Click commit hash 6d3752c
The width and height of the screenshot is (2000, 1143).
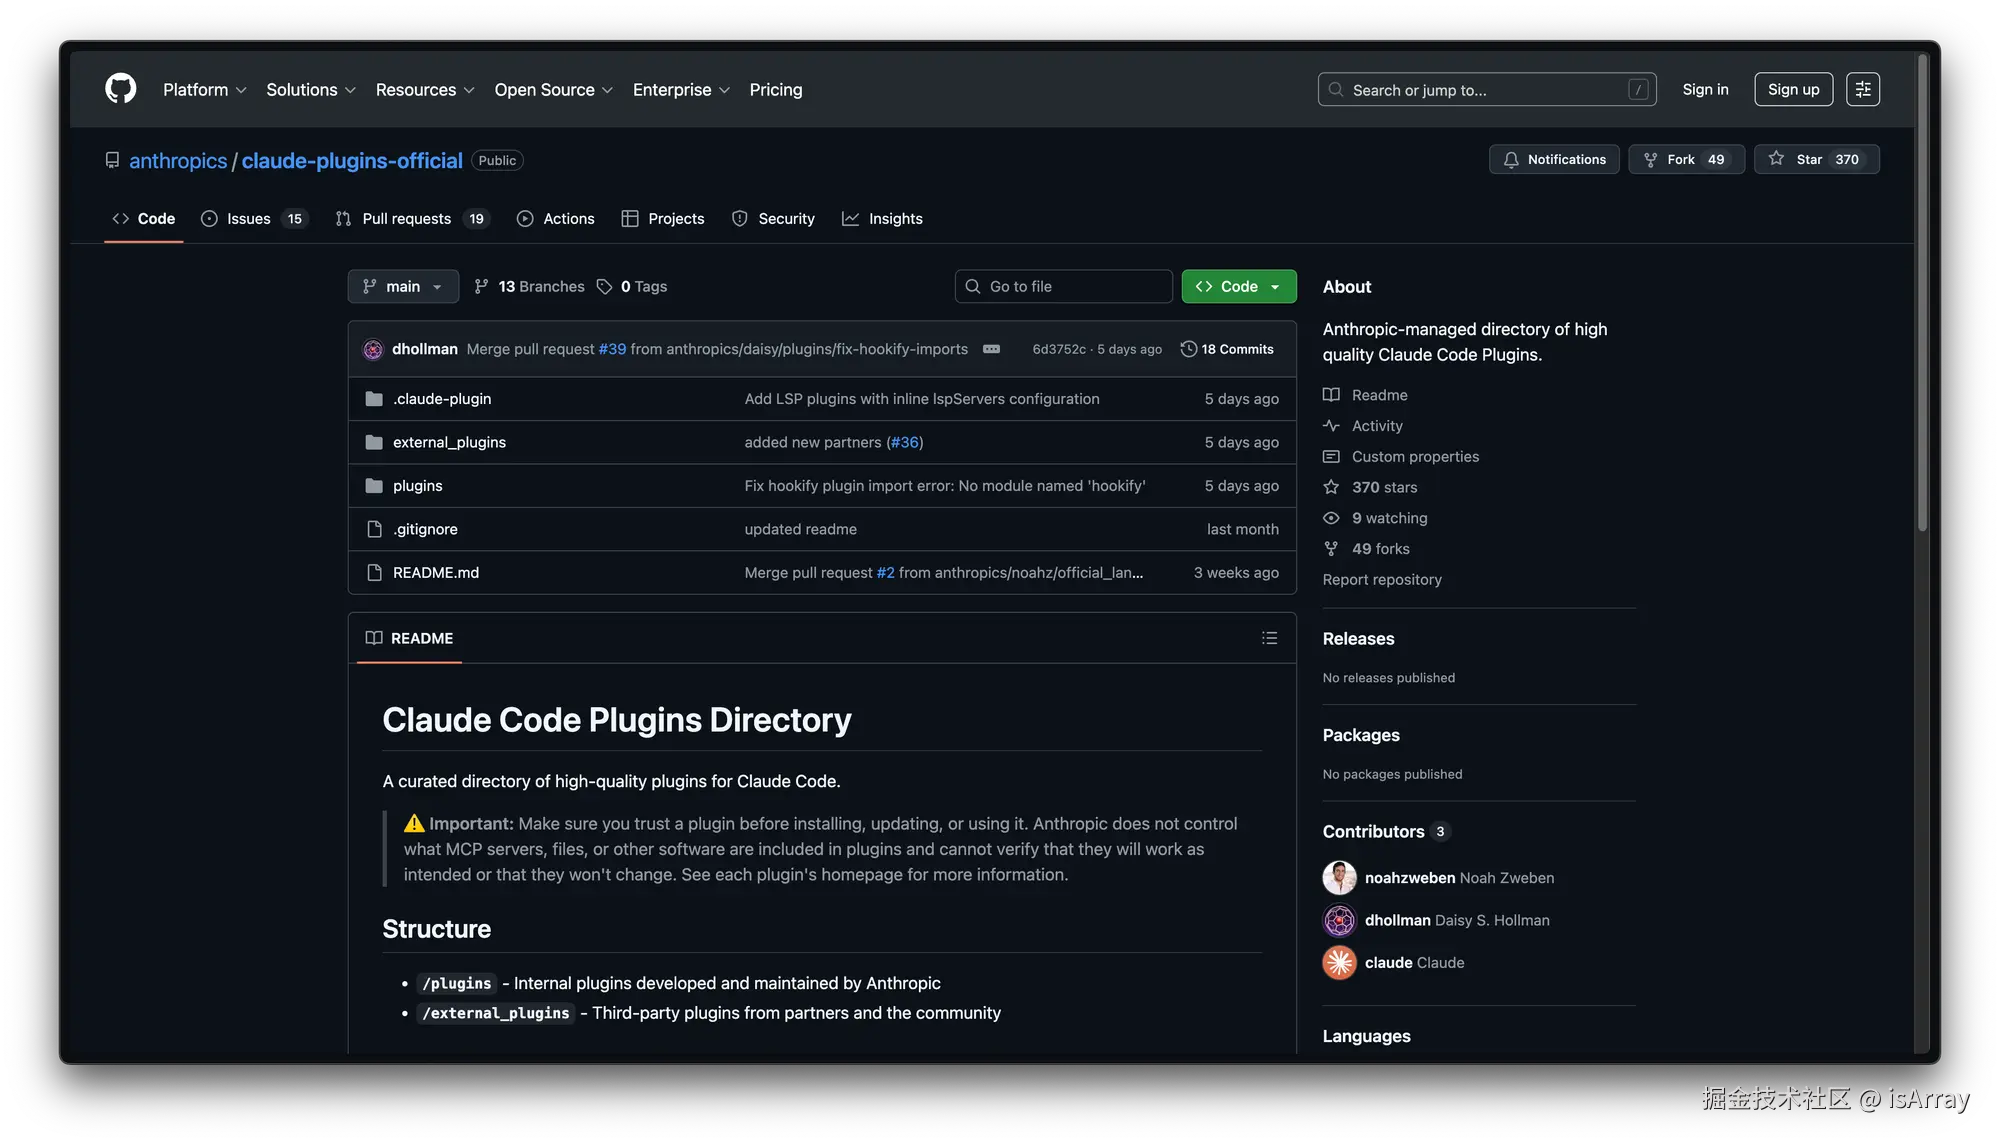pyautogui.click(x=1059, y=349)
